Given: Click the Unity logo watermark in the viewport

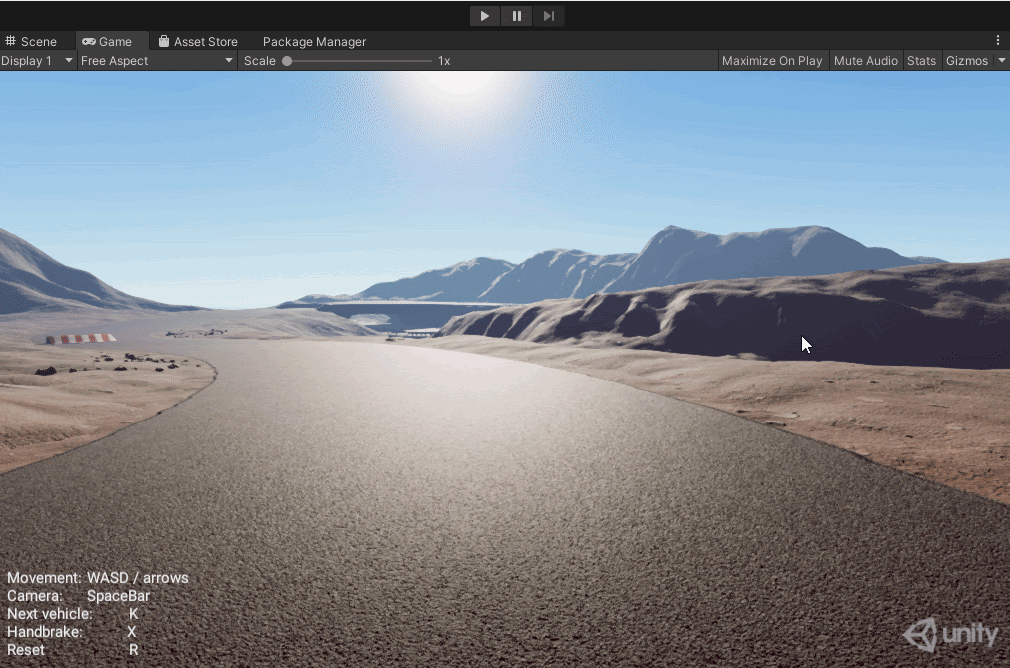Looking at the screenshot, I should (x=951, y=635).
